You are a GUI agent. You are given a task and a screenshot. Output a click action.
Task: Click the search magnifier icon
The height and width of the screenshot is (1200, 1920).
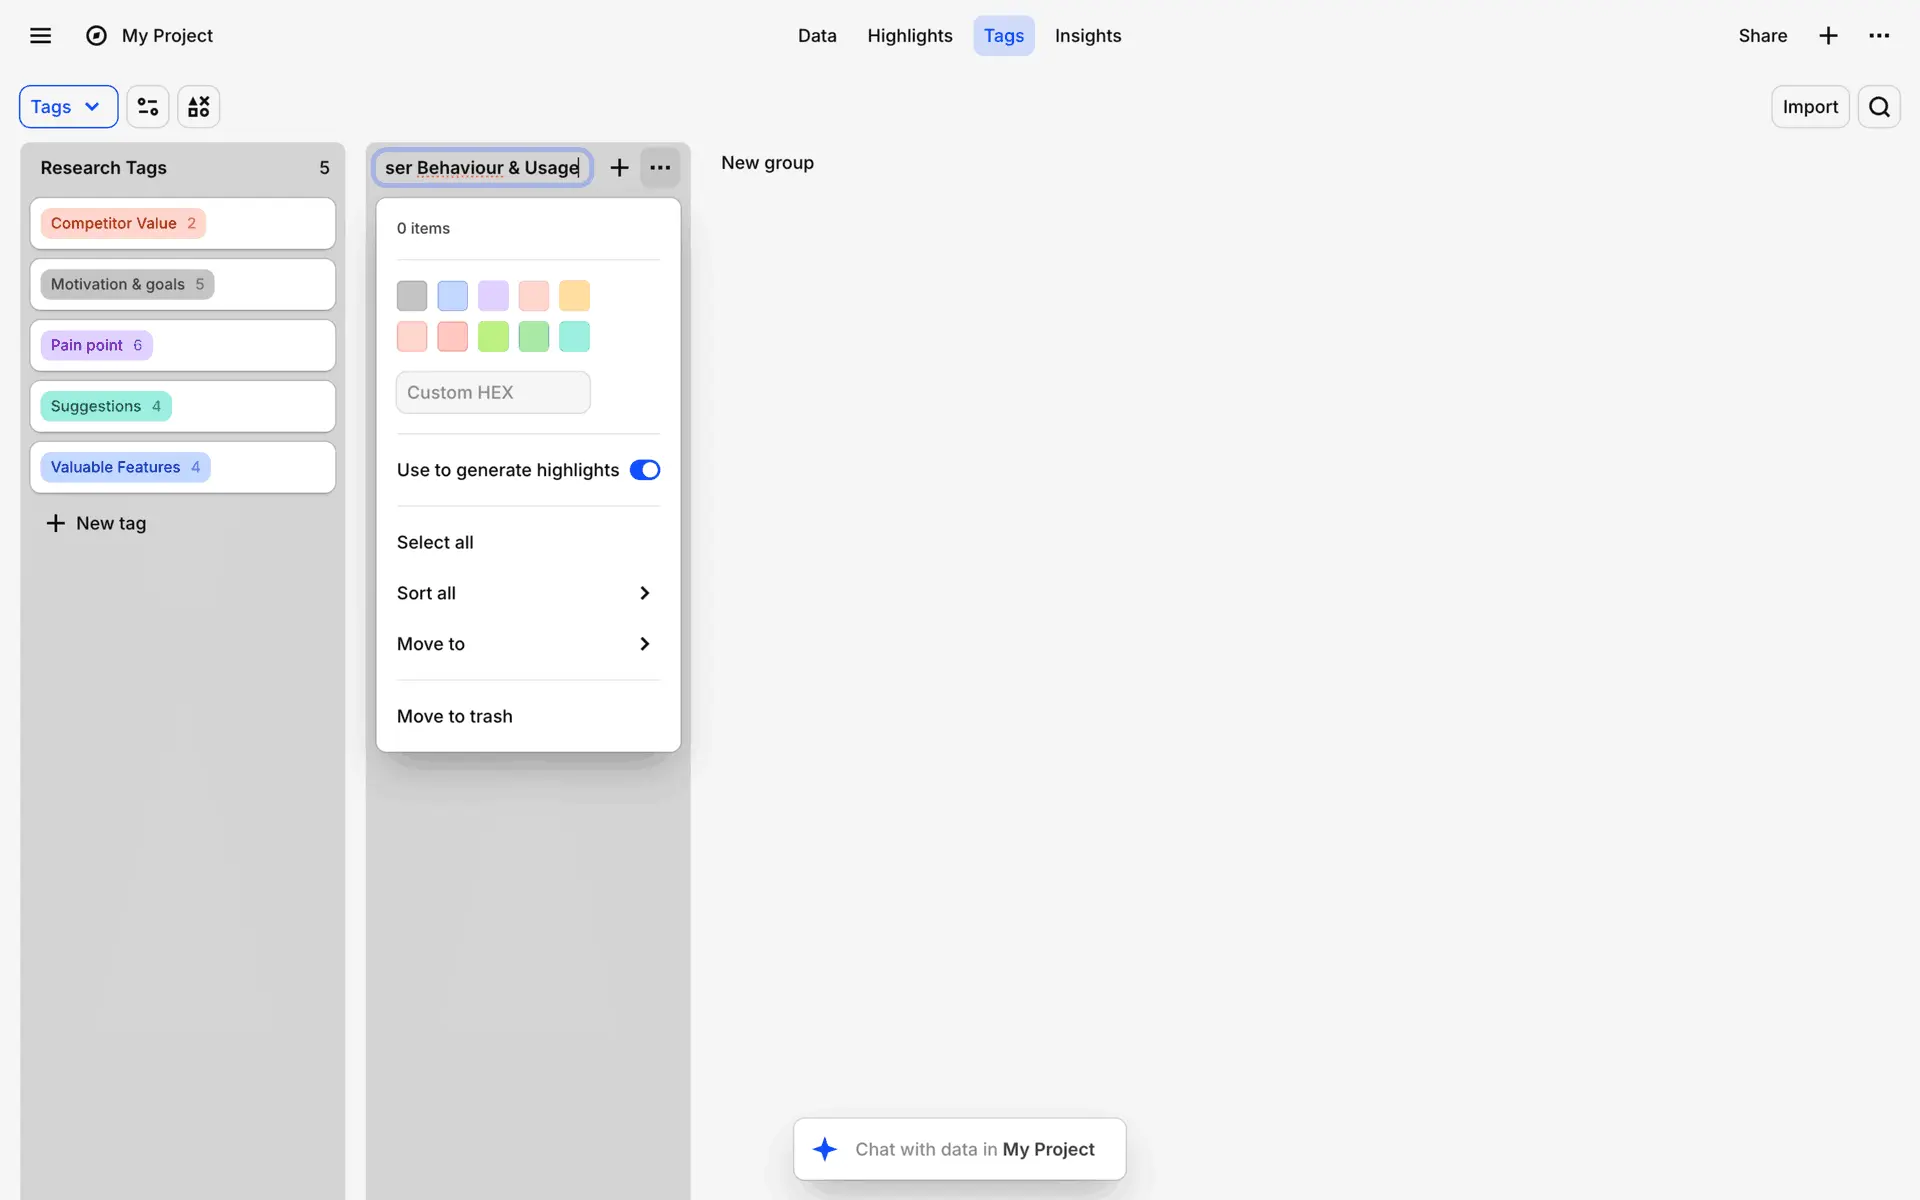[1879, 107]
